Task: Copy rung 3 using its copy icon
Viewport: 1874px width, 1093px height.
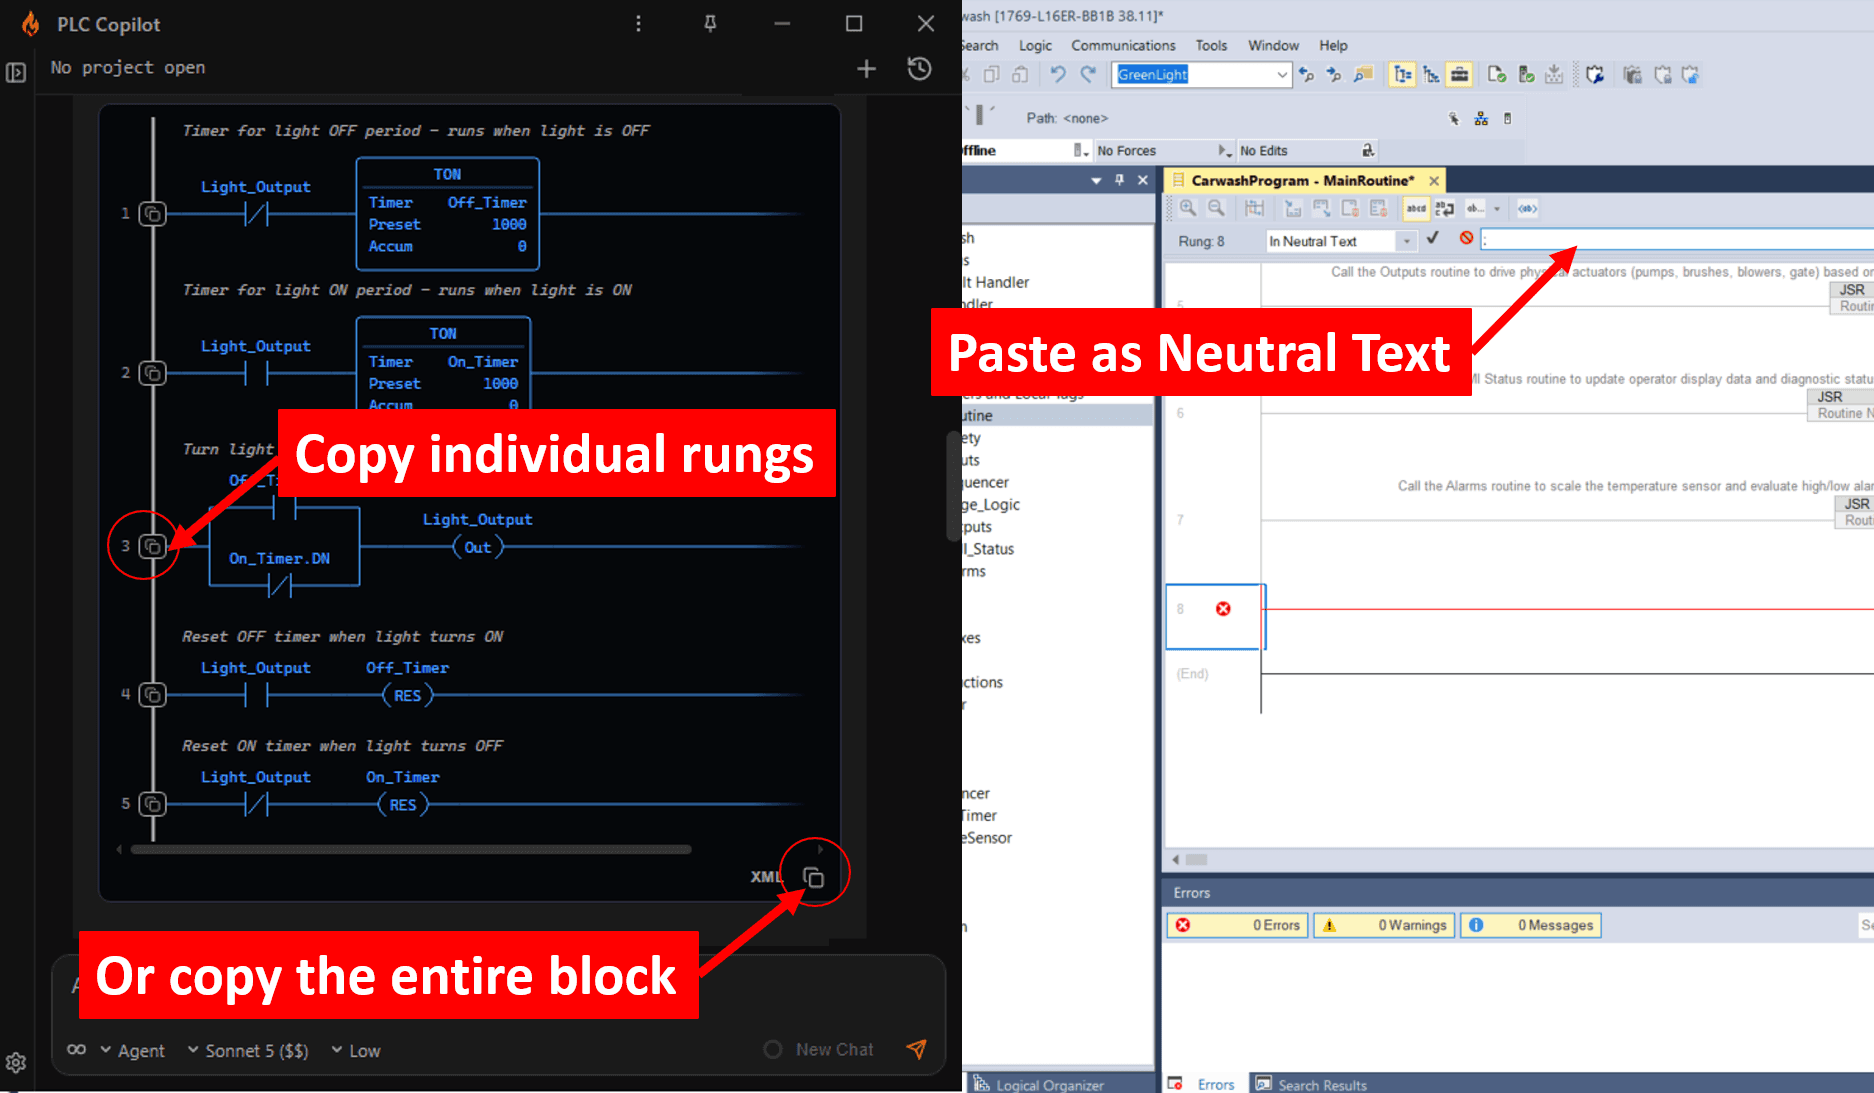Action: pos(152,546)
